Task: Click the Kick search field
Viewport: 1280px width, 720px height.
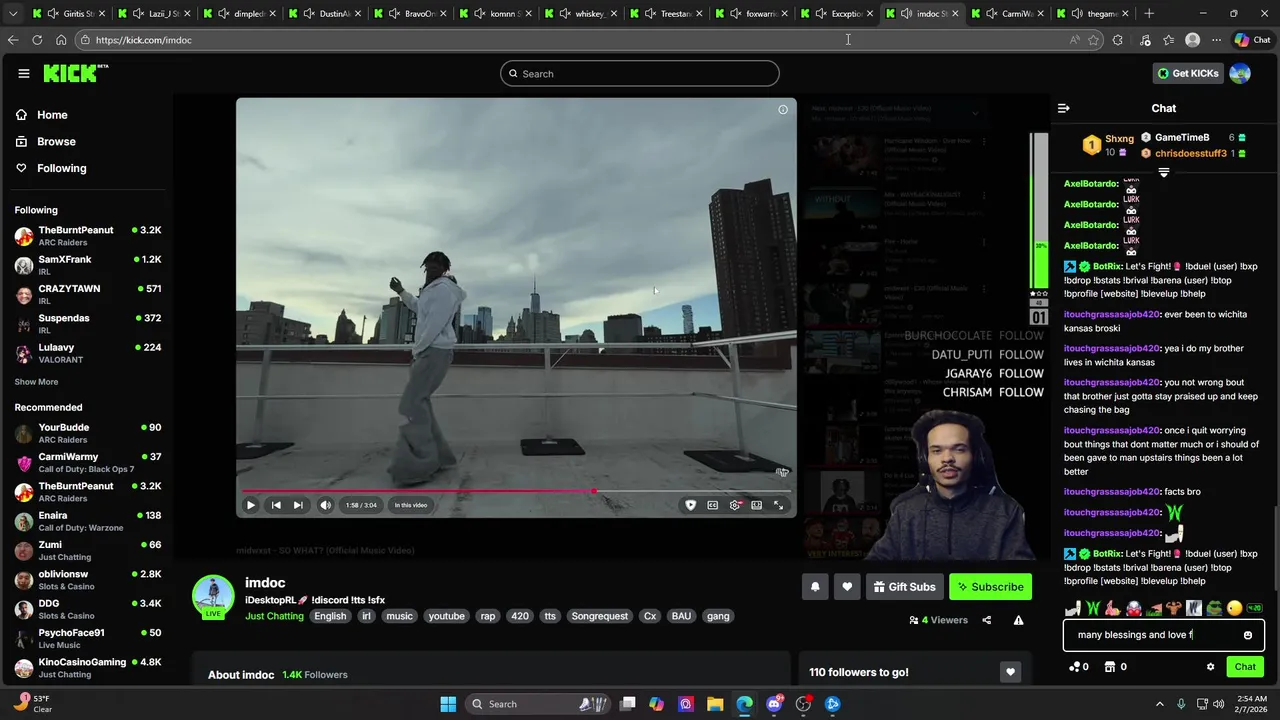Action: (640, 73)
